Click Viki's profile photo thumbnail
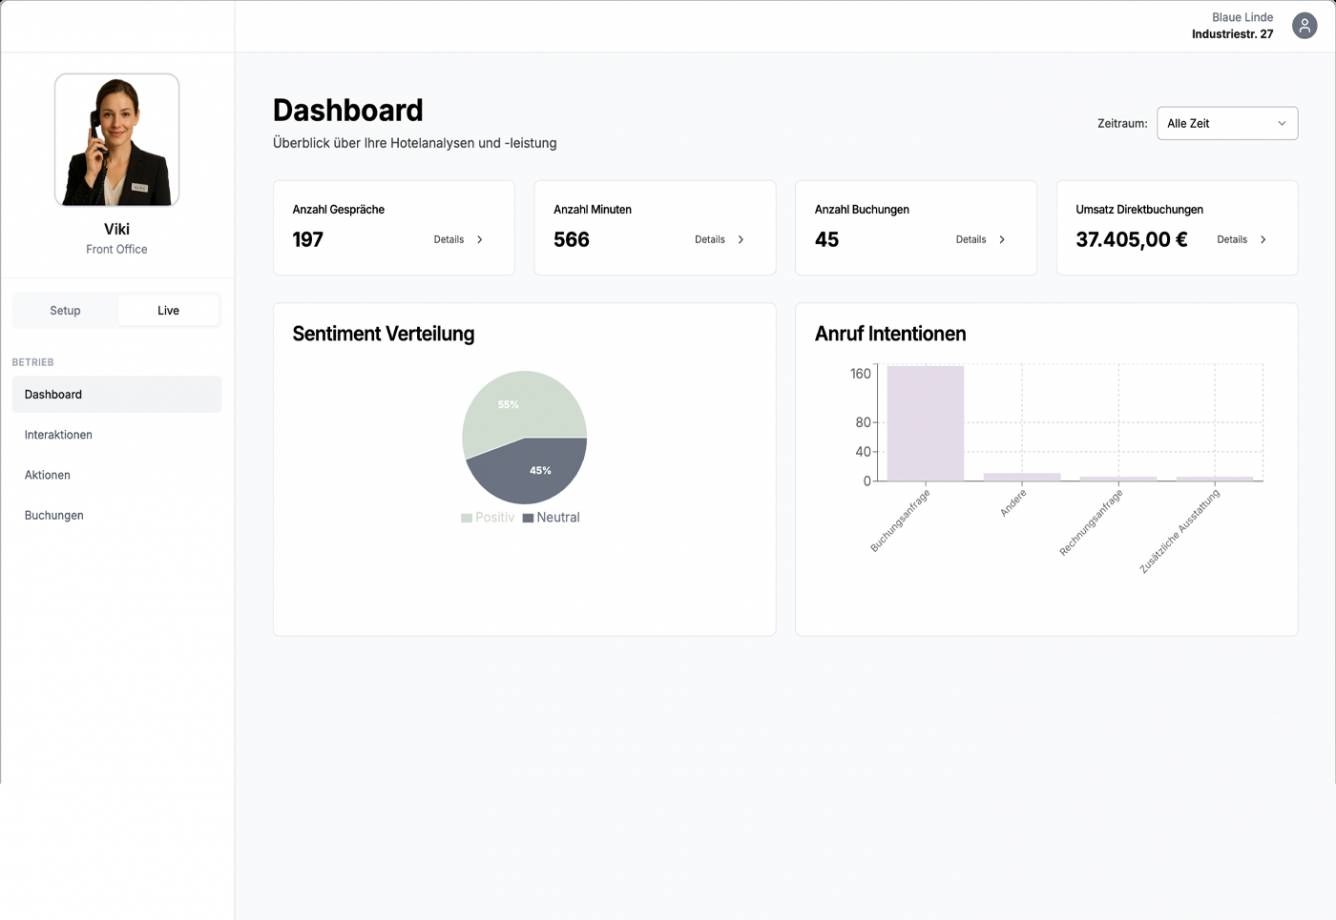This screenshot has width=1336, height=920. 117,140
